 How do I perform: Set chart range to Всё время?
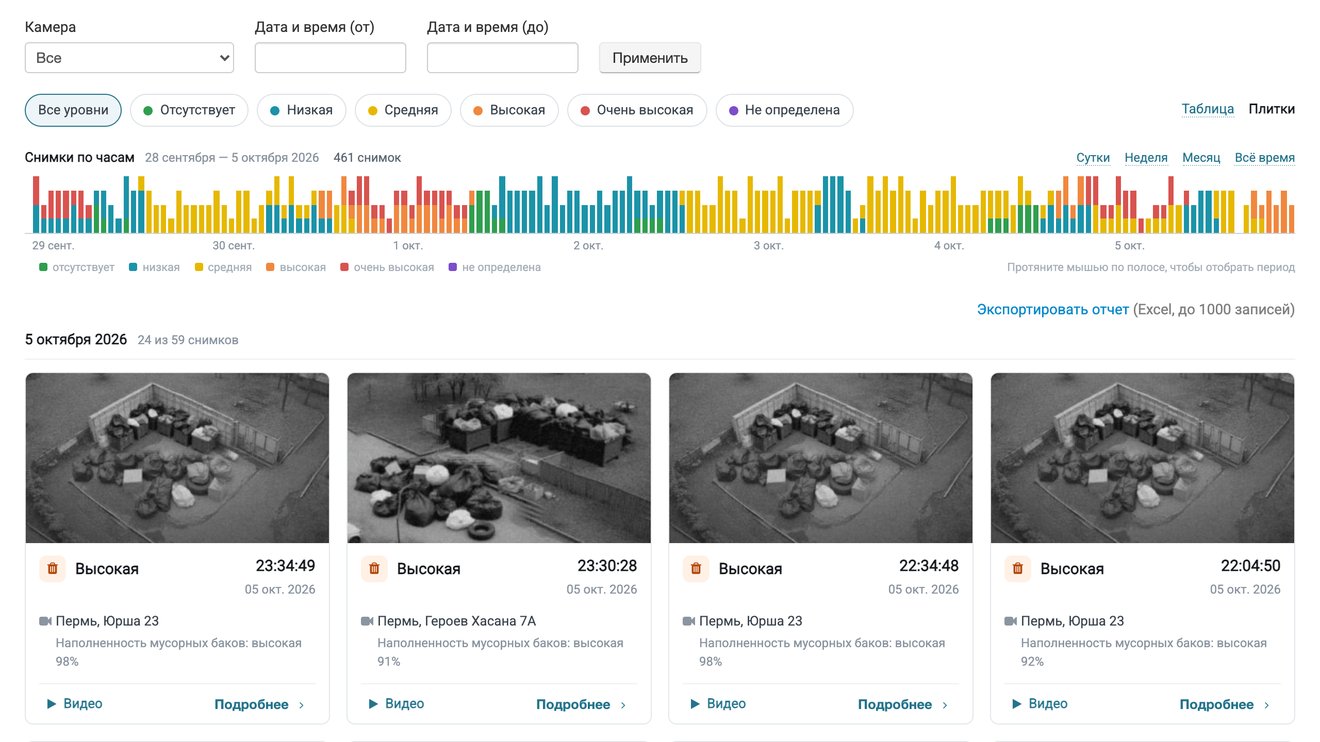coord(1265,158)
